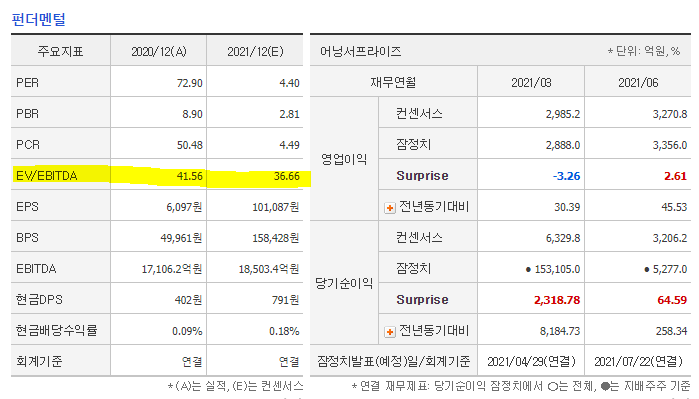Viewport: 699px width, 399px height.
Task: Click PCR value 50.48
Action: (x=189, y=145)
